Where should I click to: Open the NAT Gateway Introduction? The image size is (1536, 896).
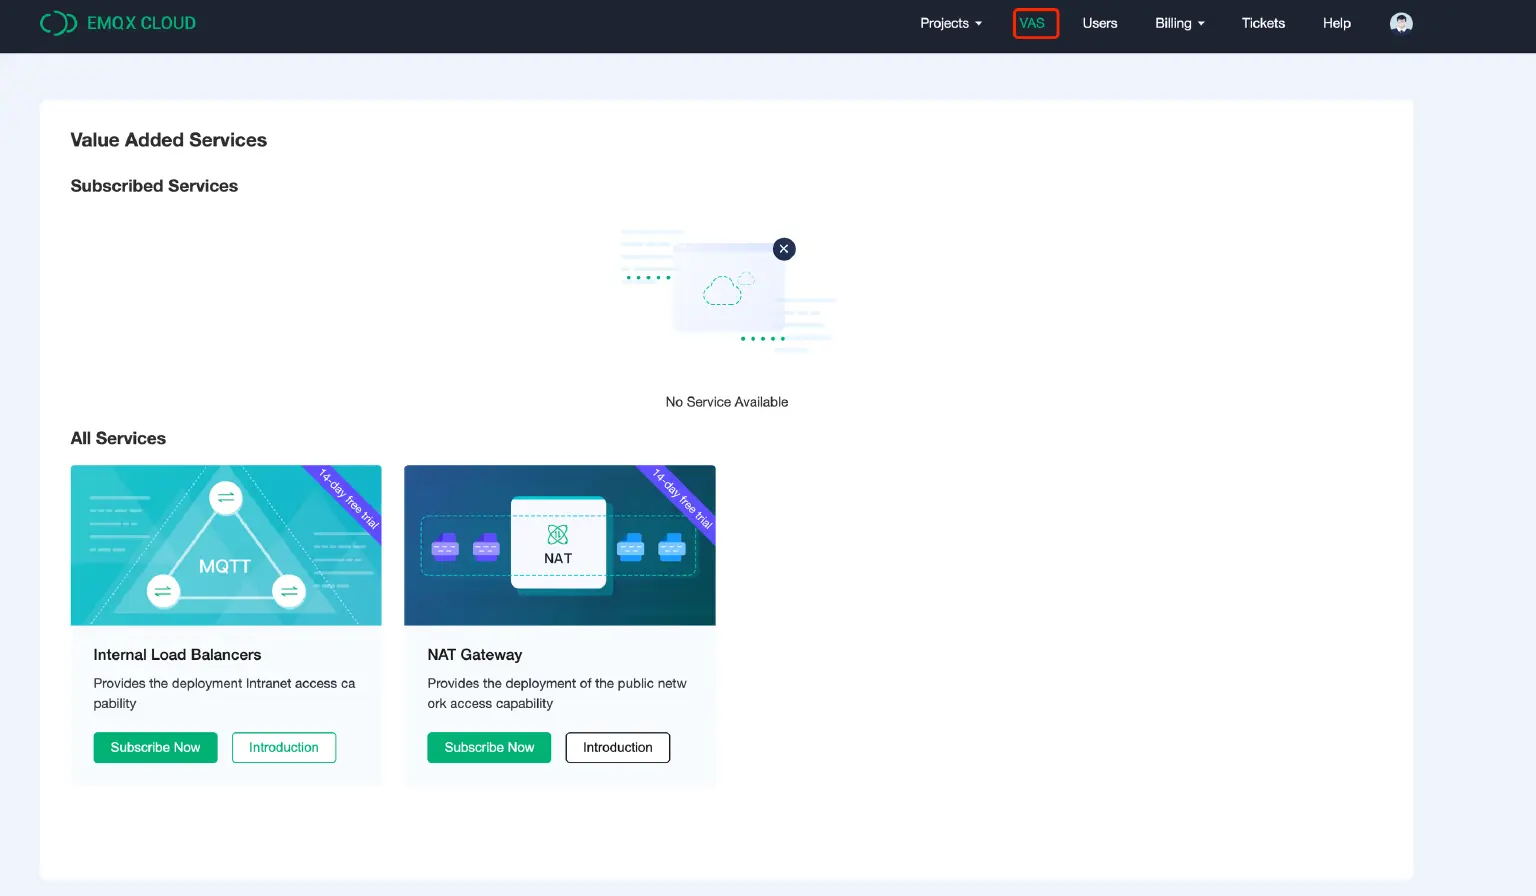point(617,747)
